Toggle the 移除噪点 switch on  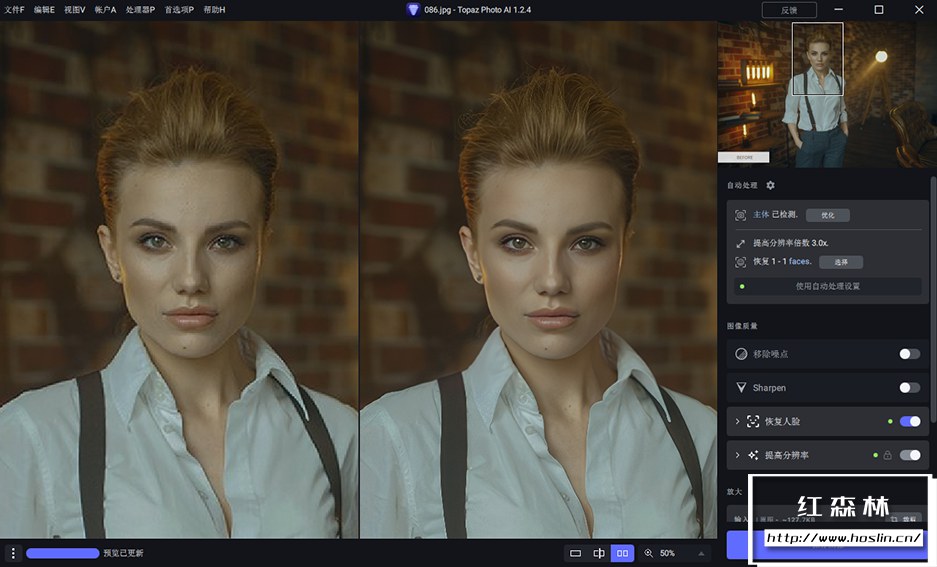tap(910, 354)
